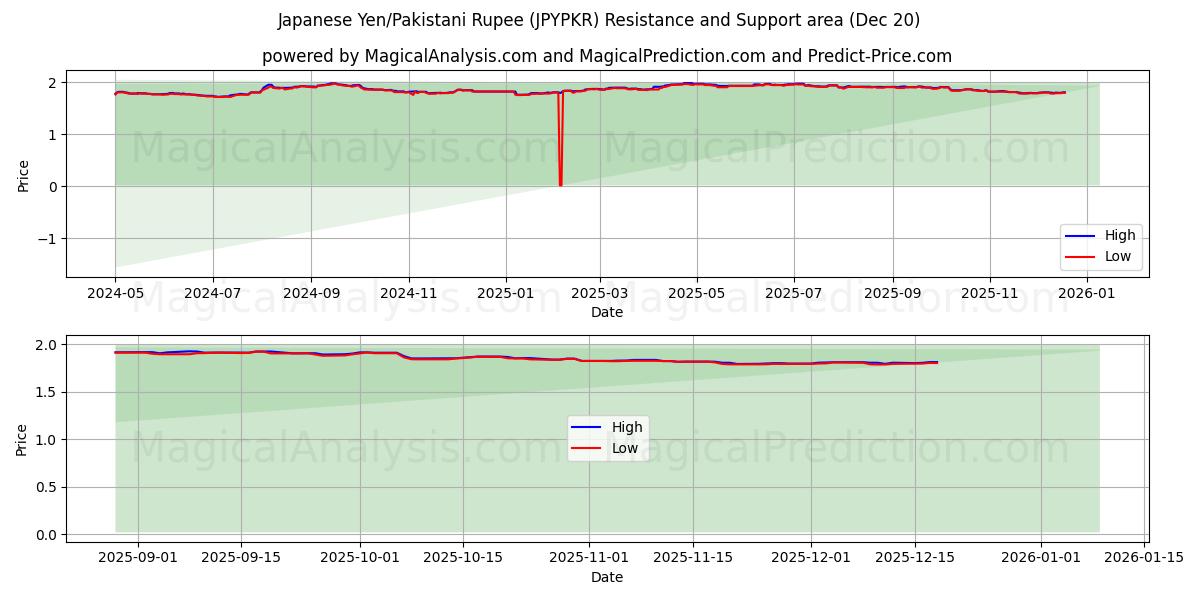The height and width of the screenshot is (600, 1200).
Task: Select the blue High line symbol in lower legend
Action: click(x=584, y=426)
